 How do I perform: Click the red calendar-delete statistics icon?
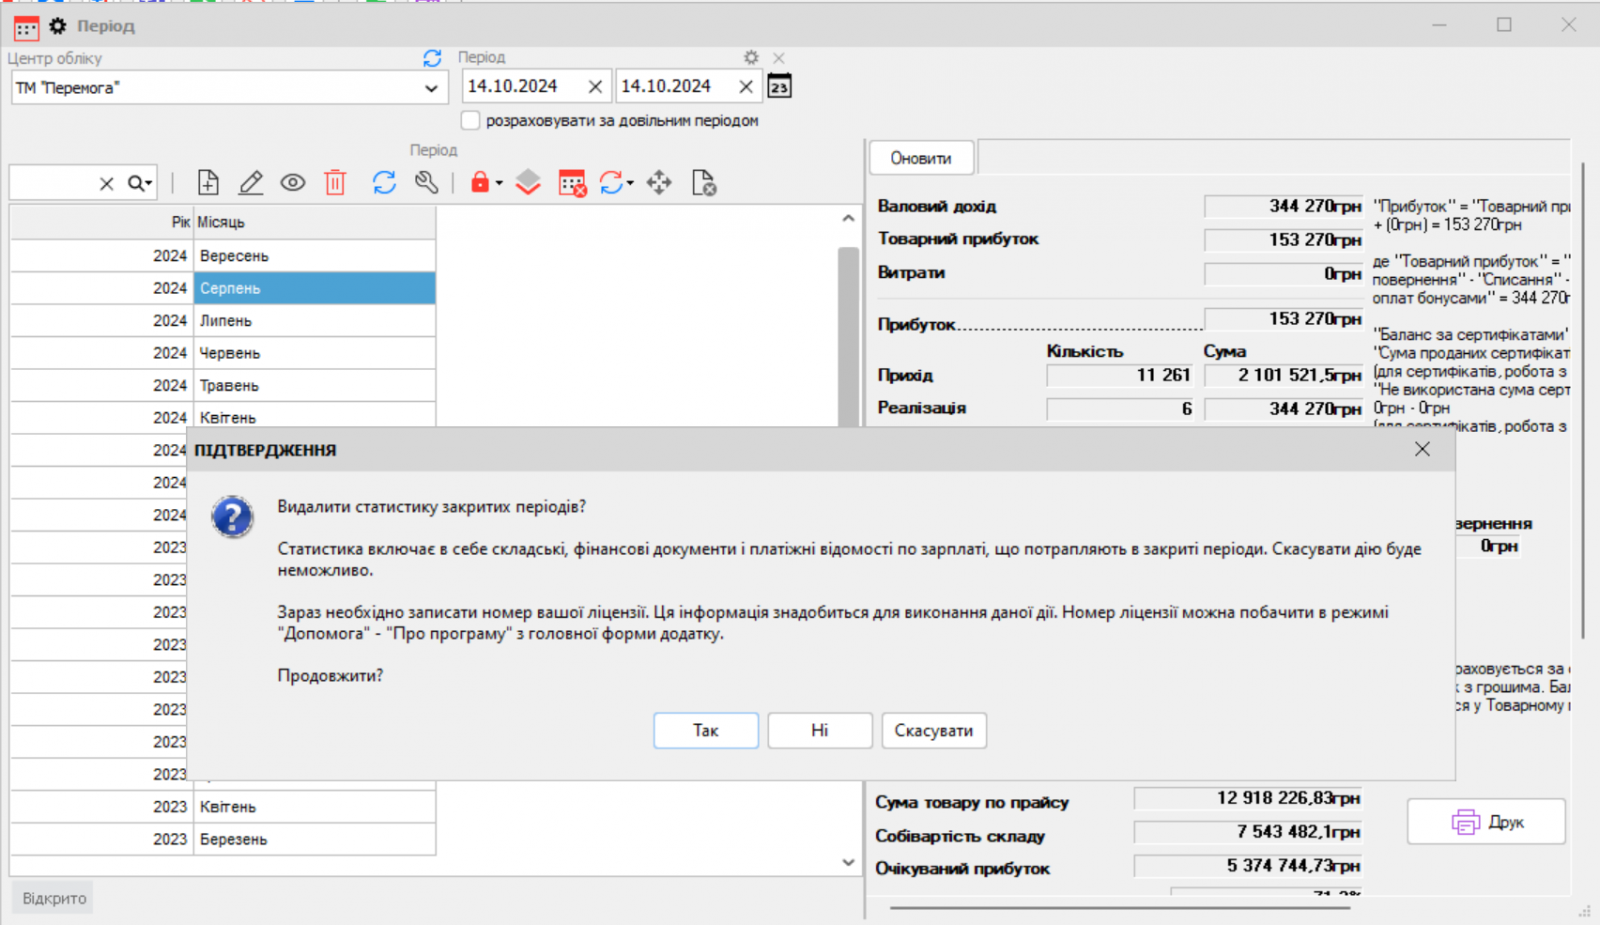coord(571,182)
